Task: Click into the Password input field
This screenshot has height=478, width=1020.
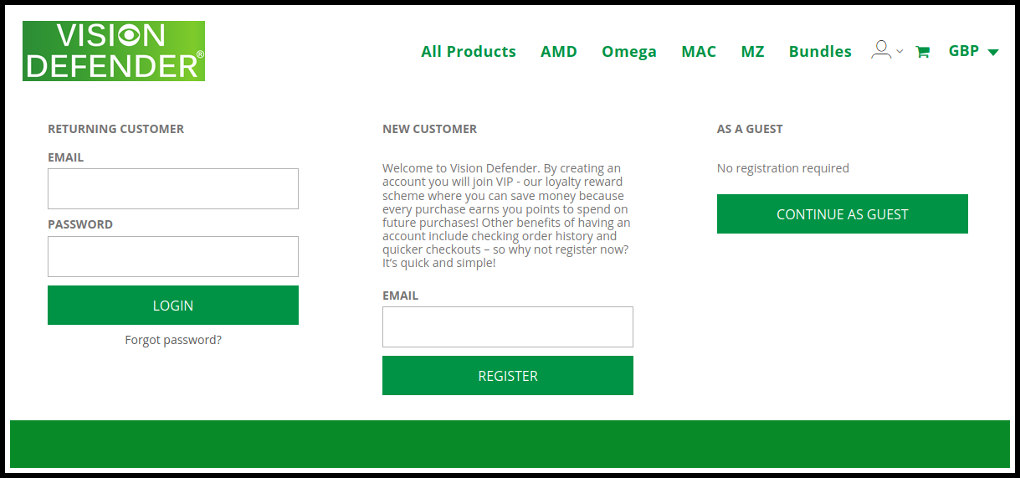Action: [173, 257]
